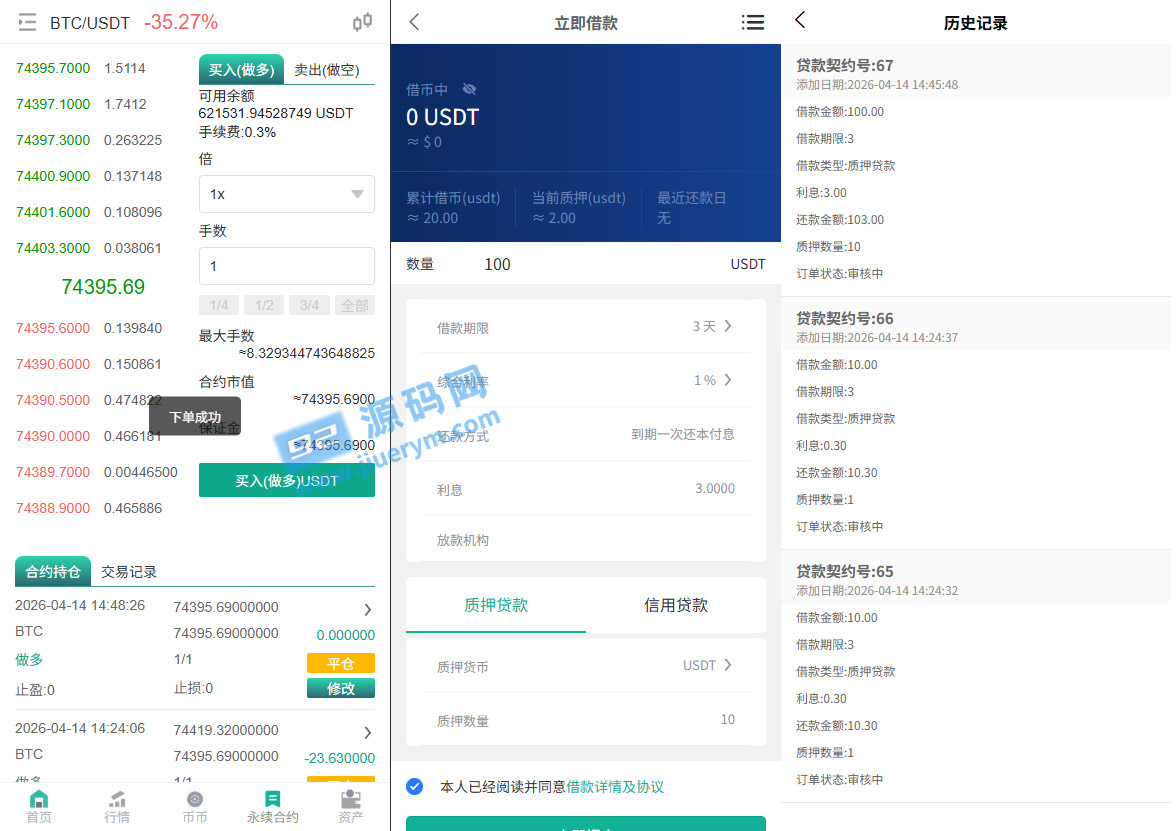Open the 币币 spot trading tab

coord(195,807)
